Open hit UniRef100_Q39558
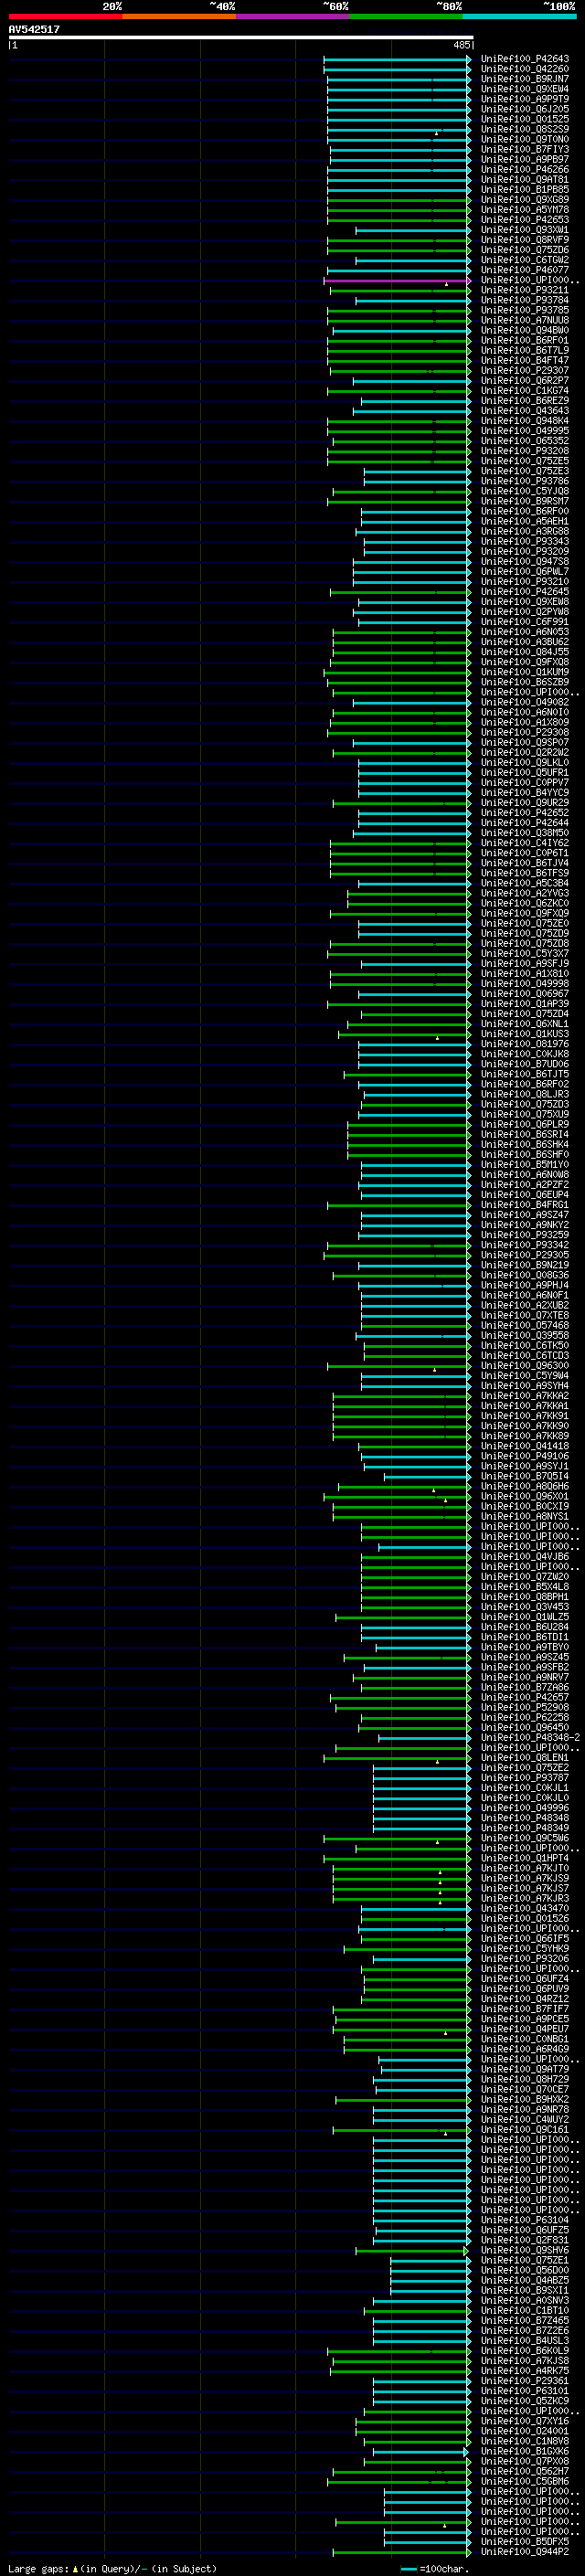 pyautogui.click(x=525, y=1336)
